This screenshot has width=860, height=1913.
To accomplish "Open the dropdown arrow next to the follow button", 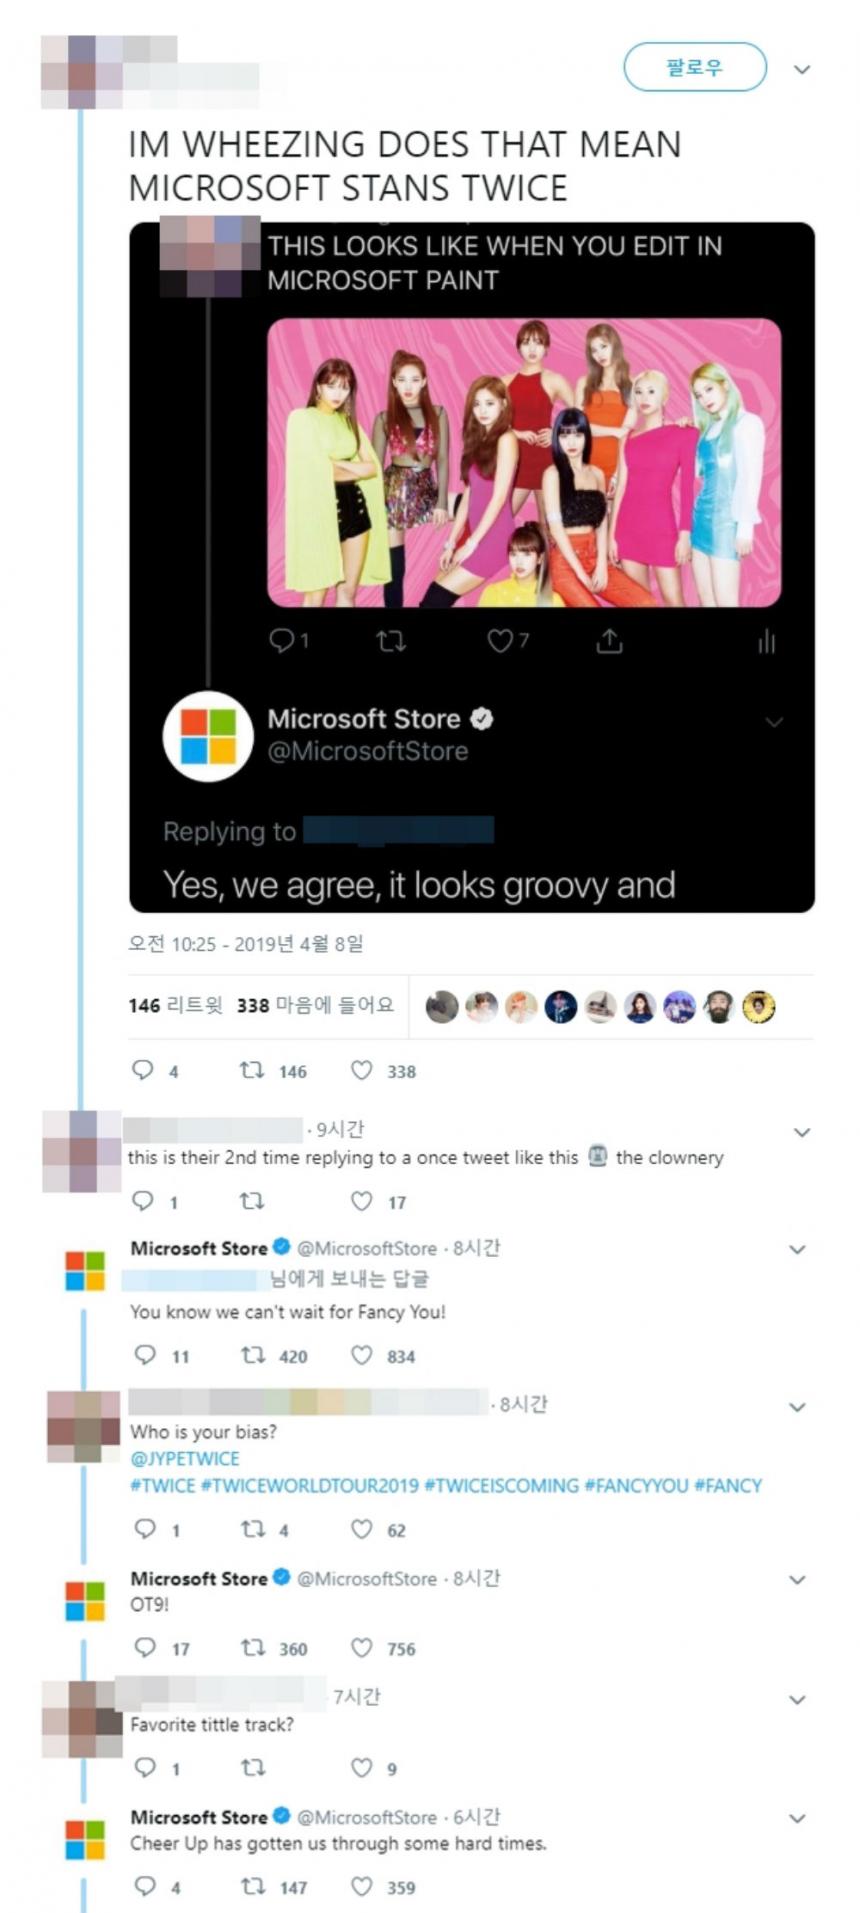I will click(801, 69).
